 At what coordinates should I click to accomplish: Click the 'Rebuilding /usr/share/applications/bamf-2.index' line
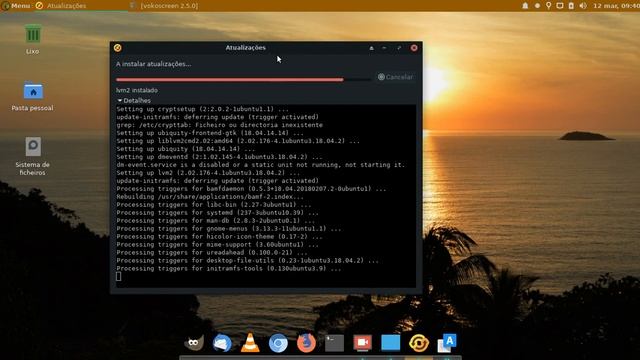[x=210, y=197]
